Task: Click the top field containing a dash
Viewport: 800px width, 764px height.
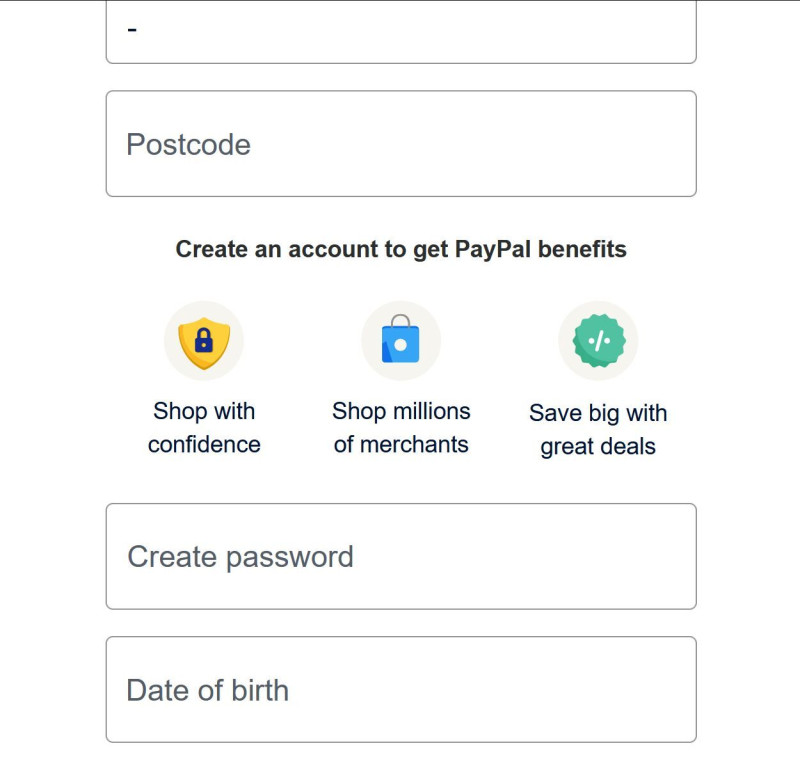Action: (401, 32)
